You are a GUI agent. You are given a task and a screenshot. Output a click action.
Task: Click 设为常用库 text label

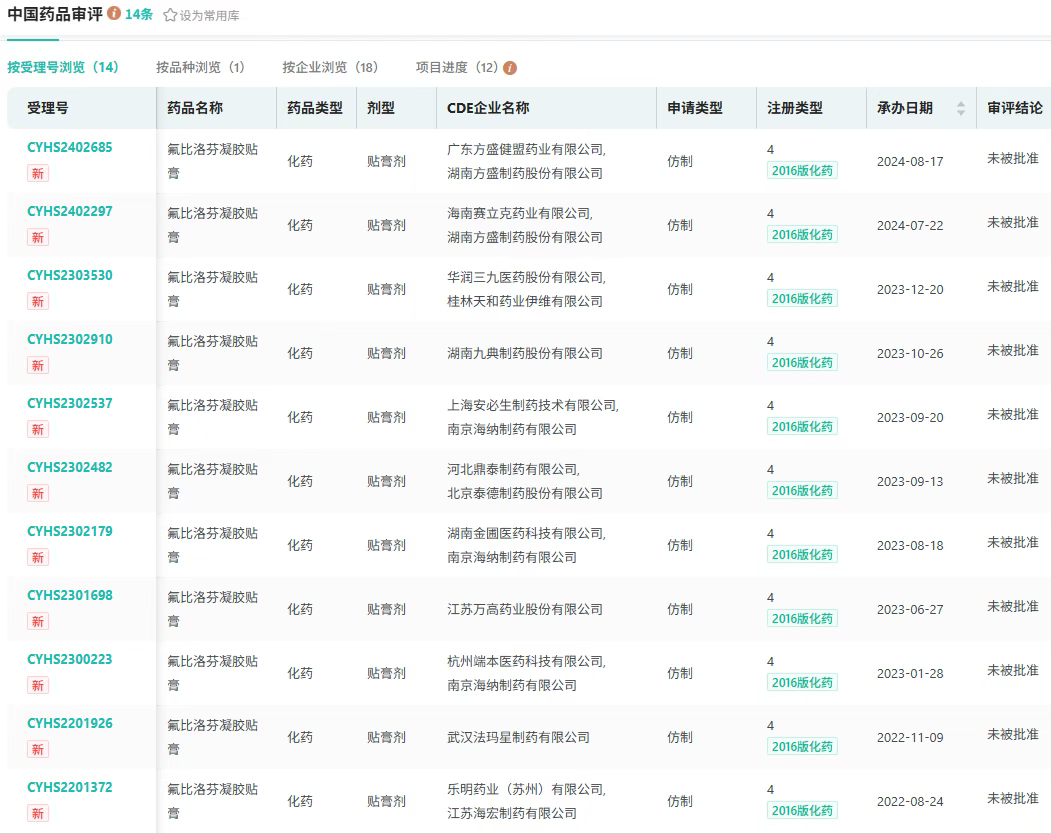click(x=210, y=16)
